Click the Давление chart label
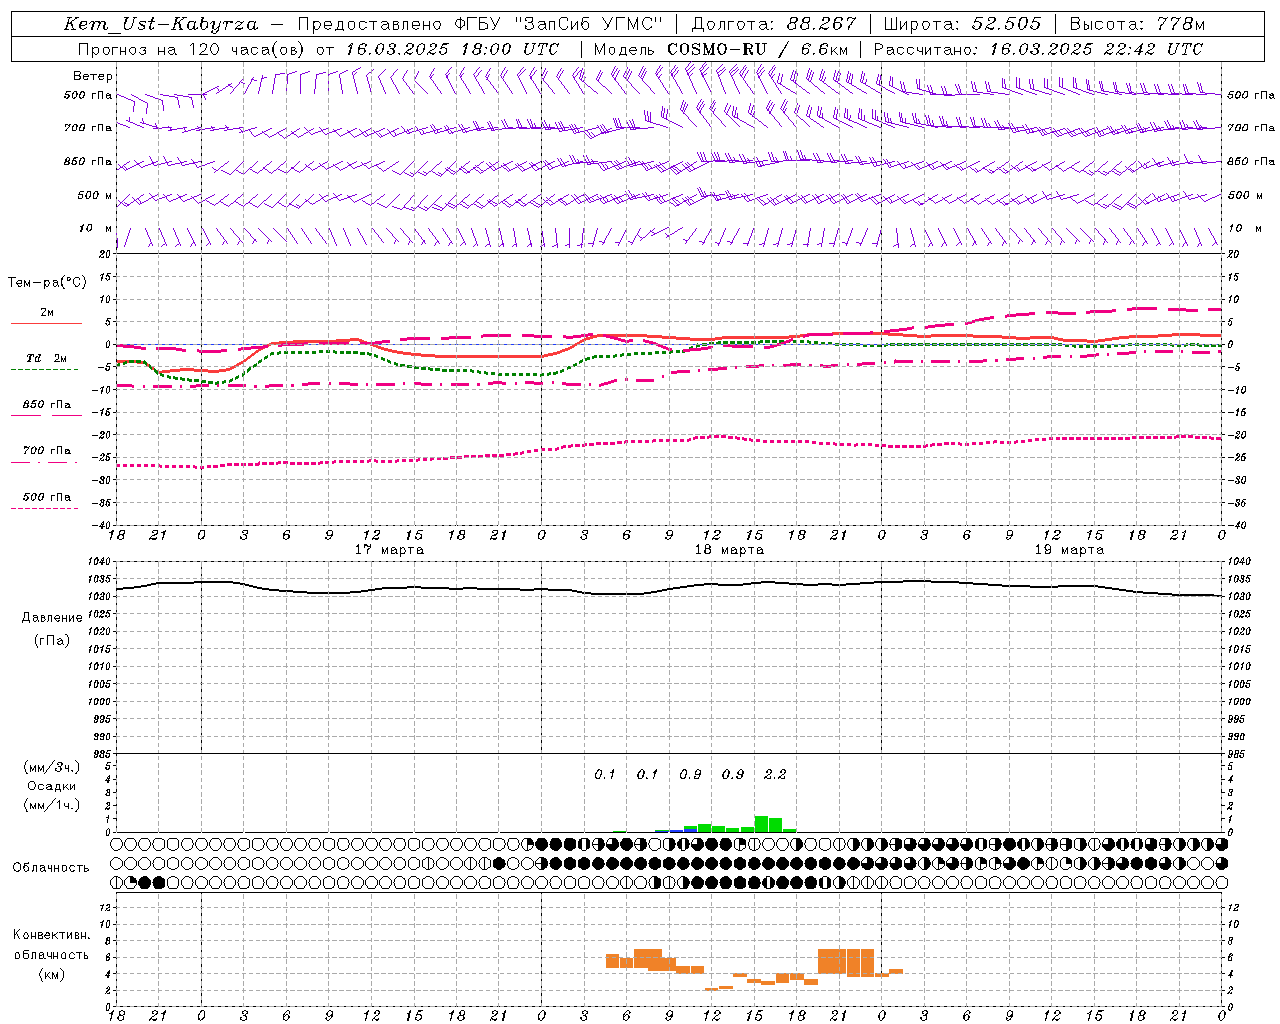1280x1024 pixels. coord(52,618)
